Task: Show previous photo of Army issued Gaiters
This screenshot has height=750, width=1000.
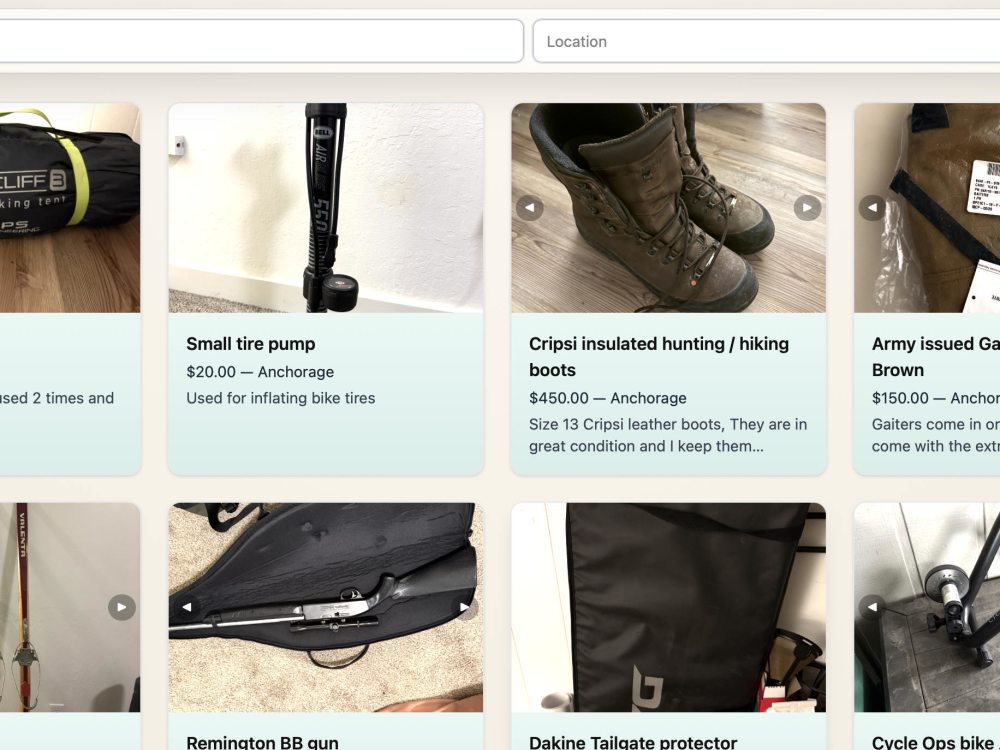Action: [872, 208]
